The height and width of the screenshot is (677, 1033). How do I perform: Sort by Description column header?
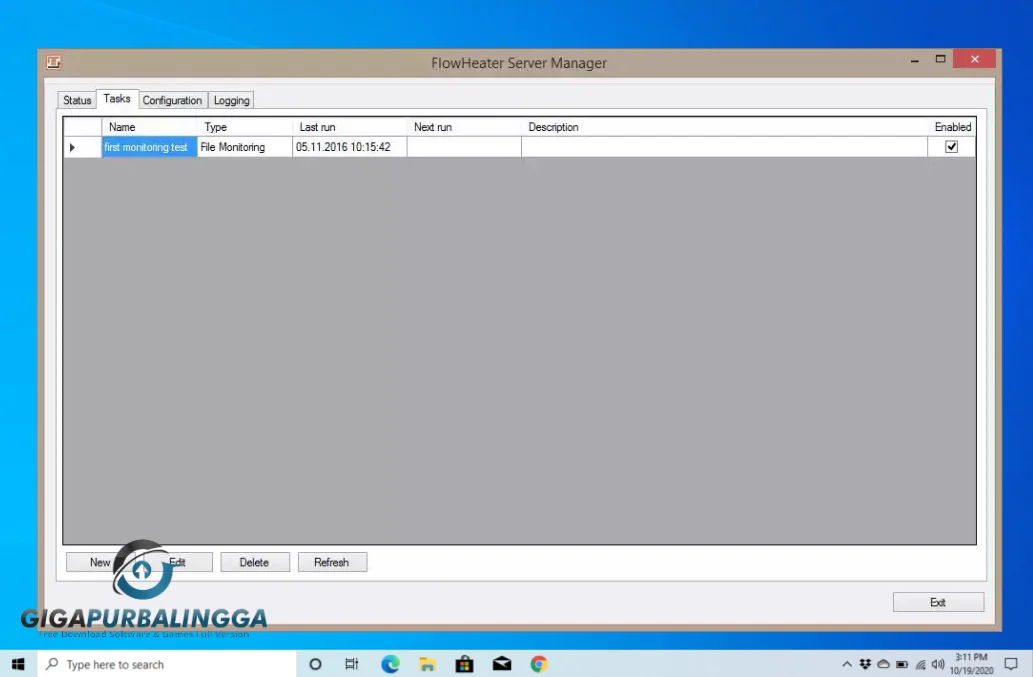click(x=724, y=127)
